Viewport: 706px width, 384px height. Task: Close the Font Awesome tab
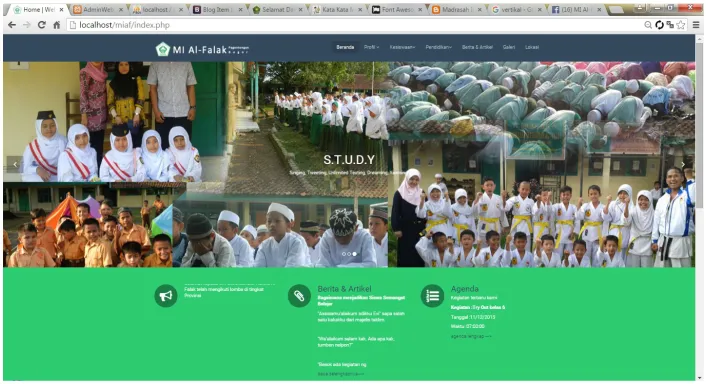[x=419, y=9]
